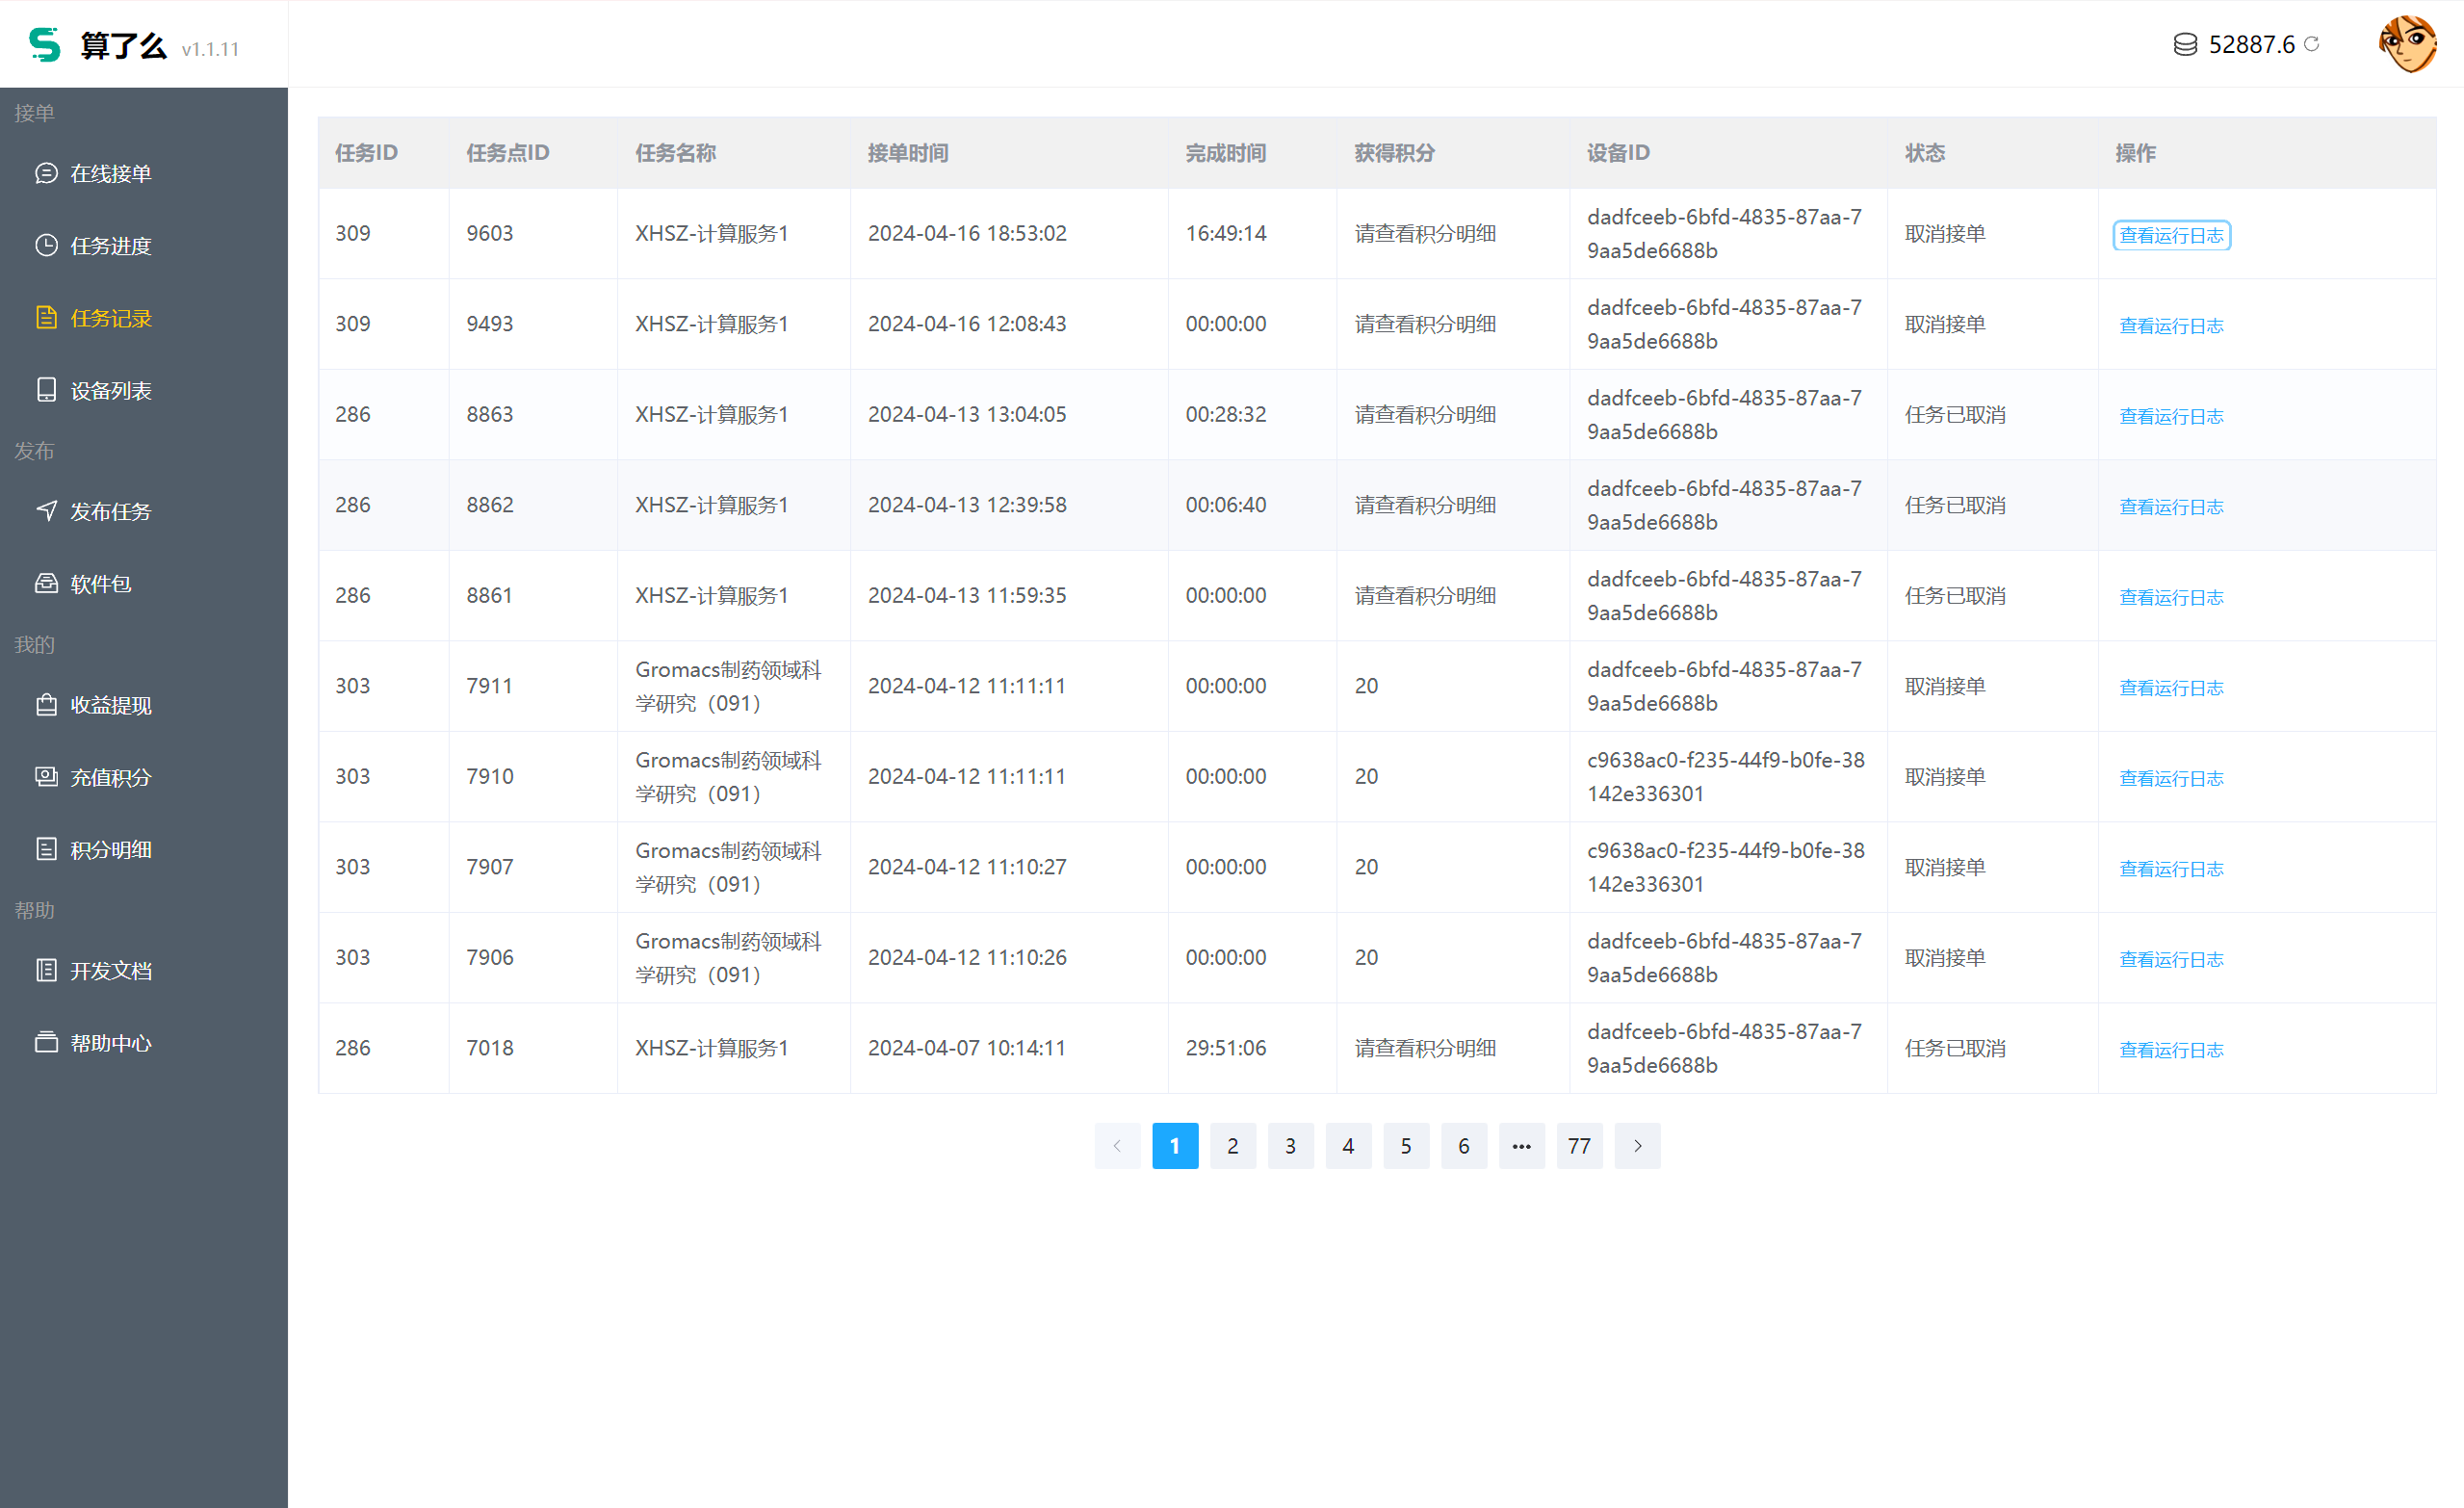The image size is (2464, 1508).
Task: Go to next page arrow
Action: point(1637,1146)
